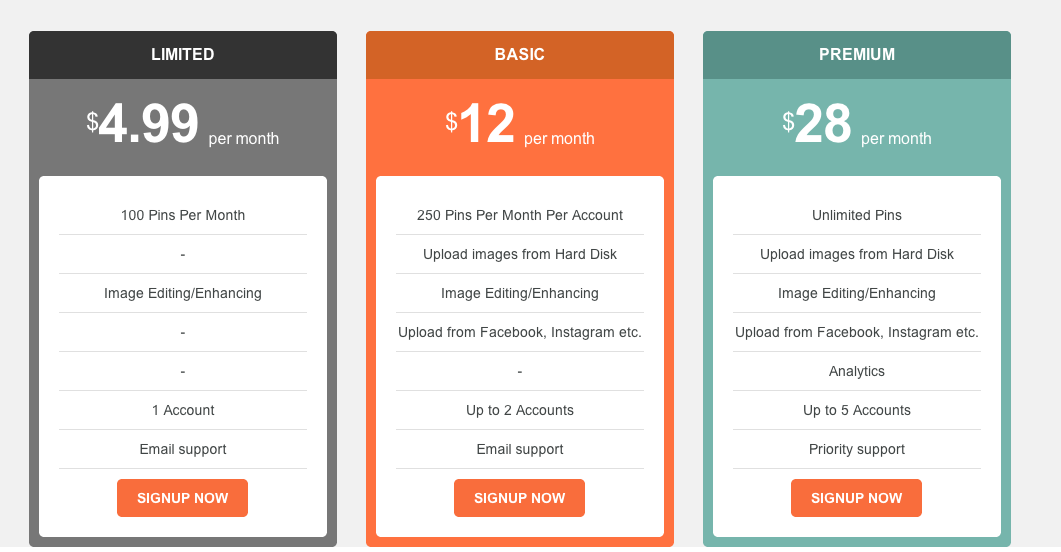The width and height of the screenshot is (1061, 552).
Task: Click the Up to 5 Accounts row
Action: [x=857, y=410]
